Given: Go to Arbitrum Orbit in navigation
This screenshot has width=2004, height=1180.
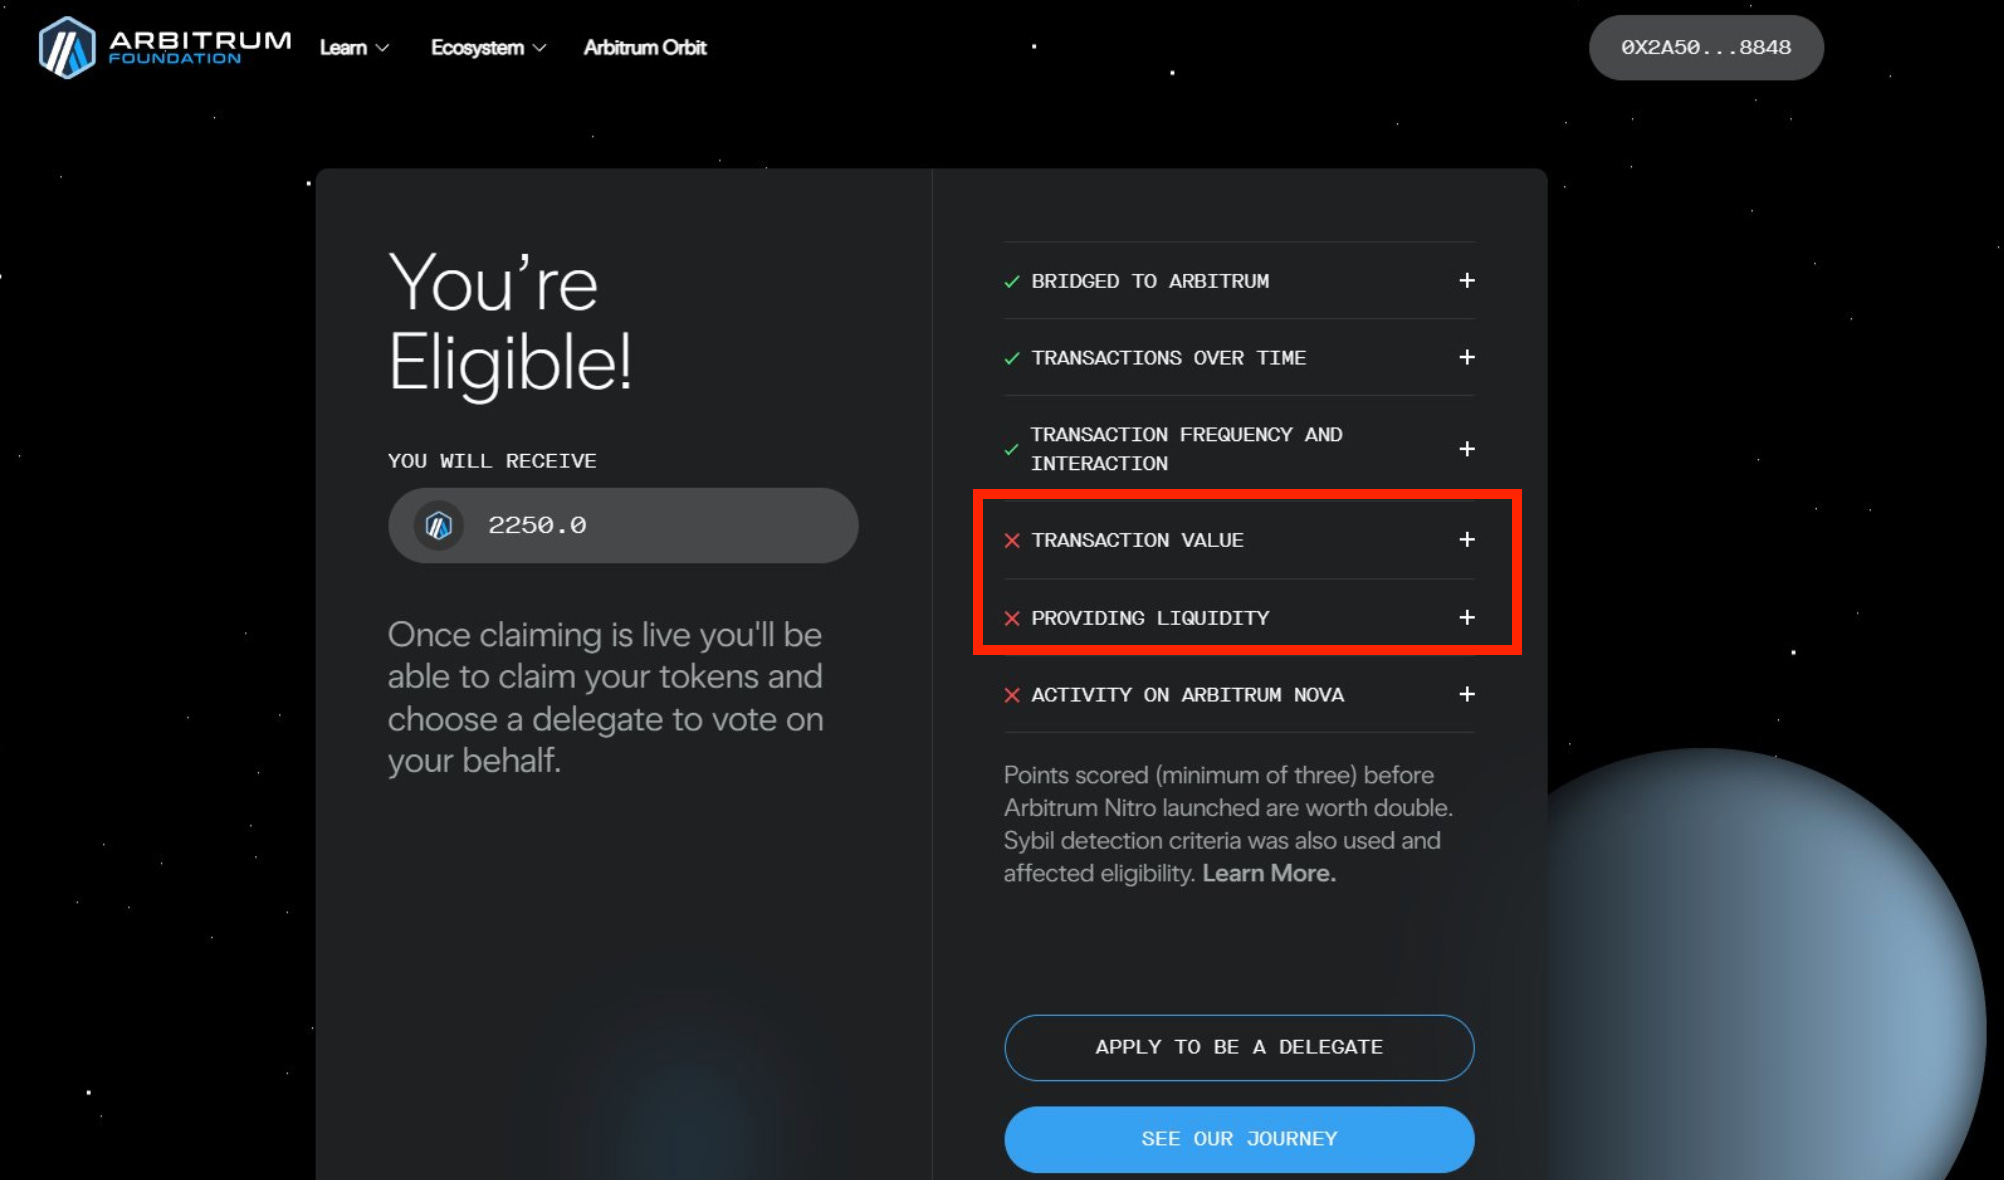Looking at the screenshot, I should (645, 47).
